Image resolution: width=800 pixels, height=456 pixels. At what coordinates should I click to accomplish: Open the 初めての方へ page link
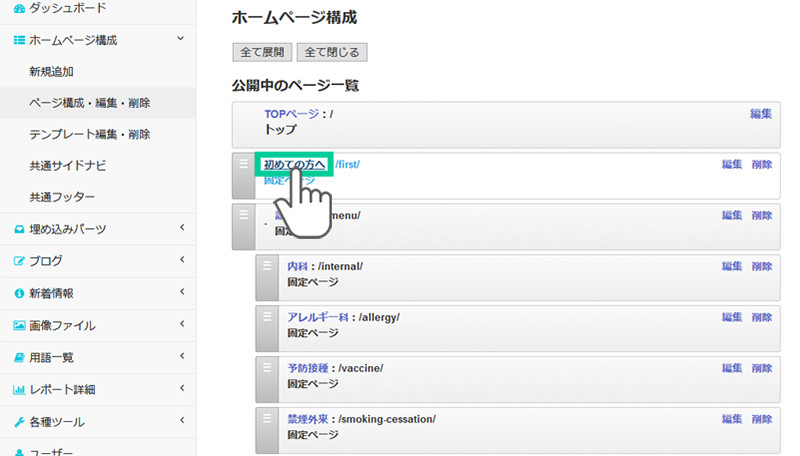click(294, 164)
